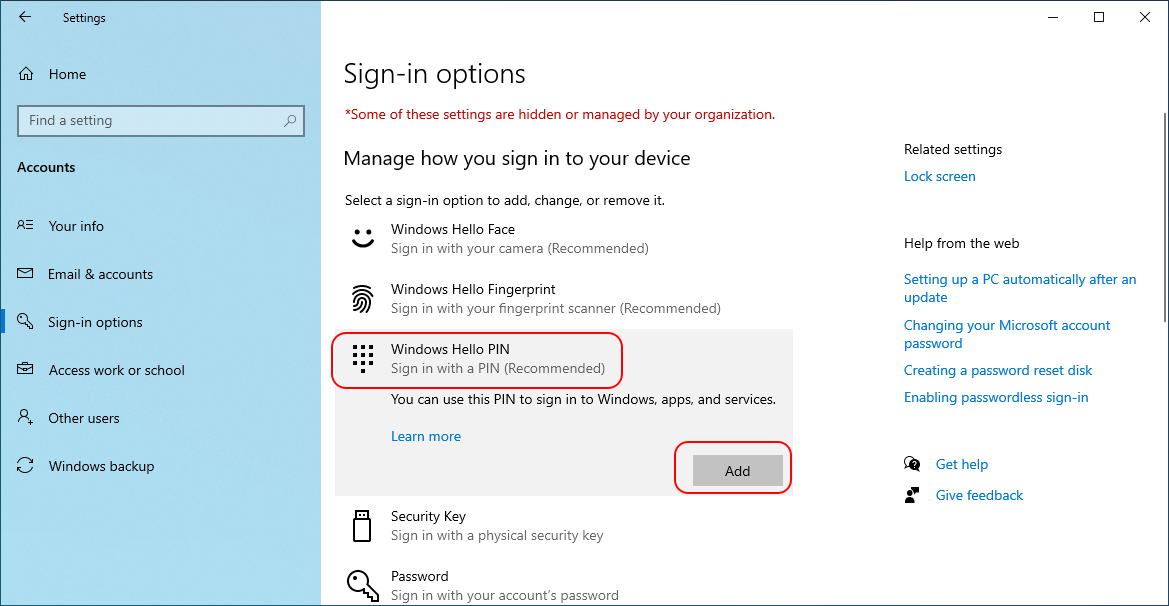The image size is (1169, 606).
Task: Select the Windows Hello Fingerprint icon
Action: pyautogui.click(x=361, y=299)
